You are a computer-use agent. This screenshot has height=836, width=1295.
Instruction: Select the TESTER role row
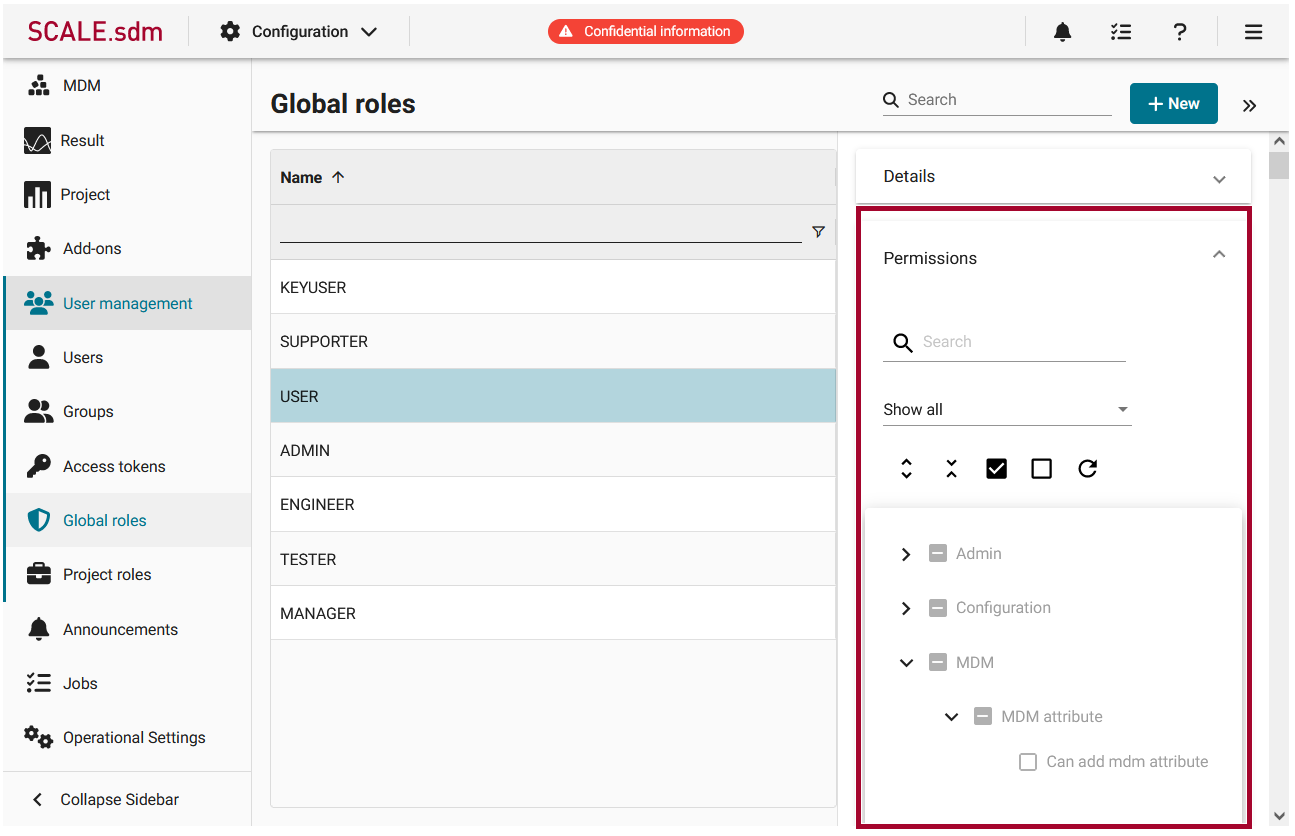[x=553, y=559]
